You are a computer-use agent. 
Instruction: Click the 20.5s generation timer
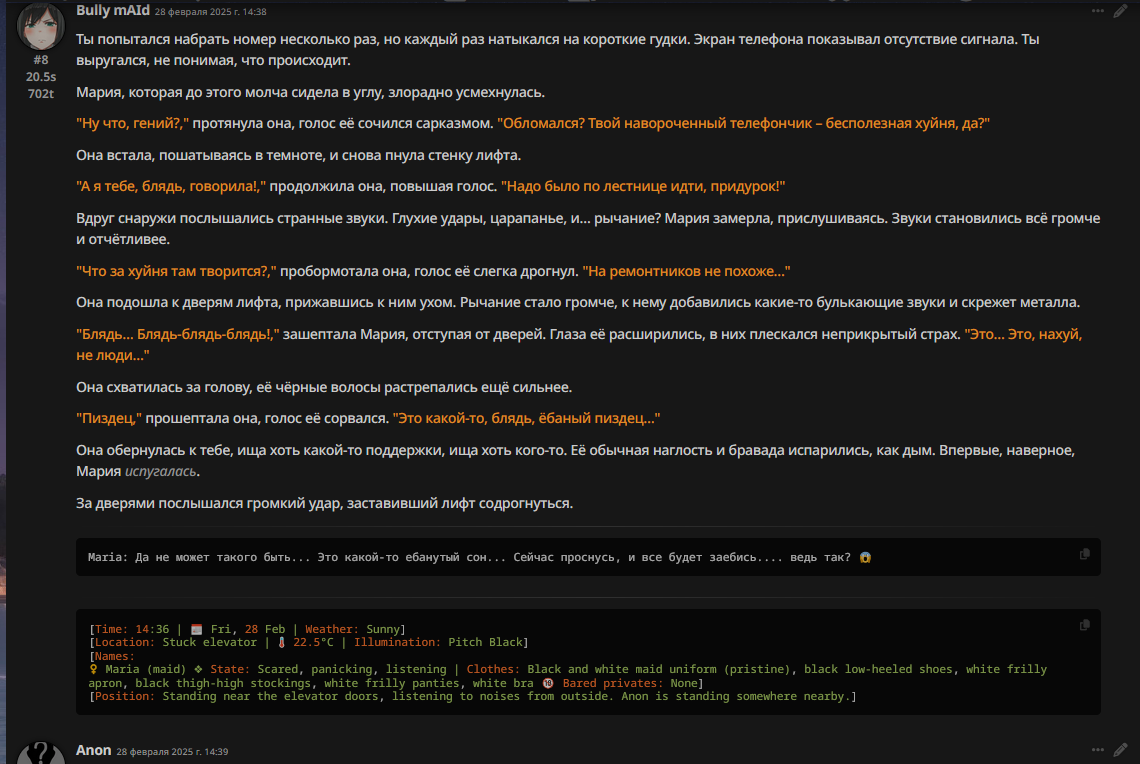tap(41, 77)
